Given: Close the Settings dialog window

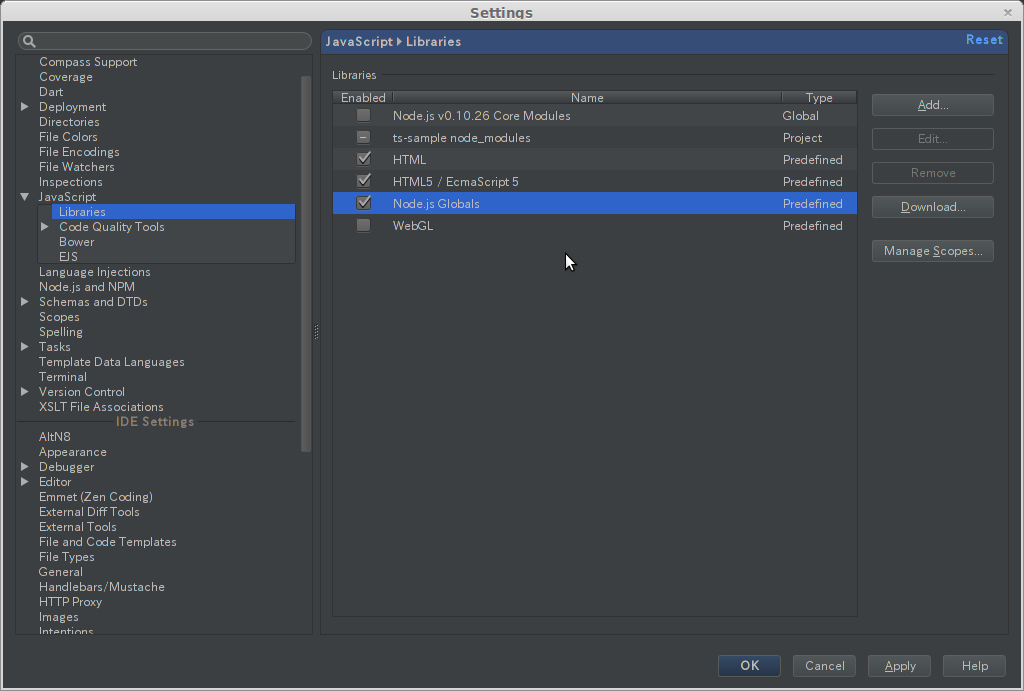Looking at the screenshot, I should pyautogui.click(x=1008, y=12).
